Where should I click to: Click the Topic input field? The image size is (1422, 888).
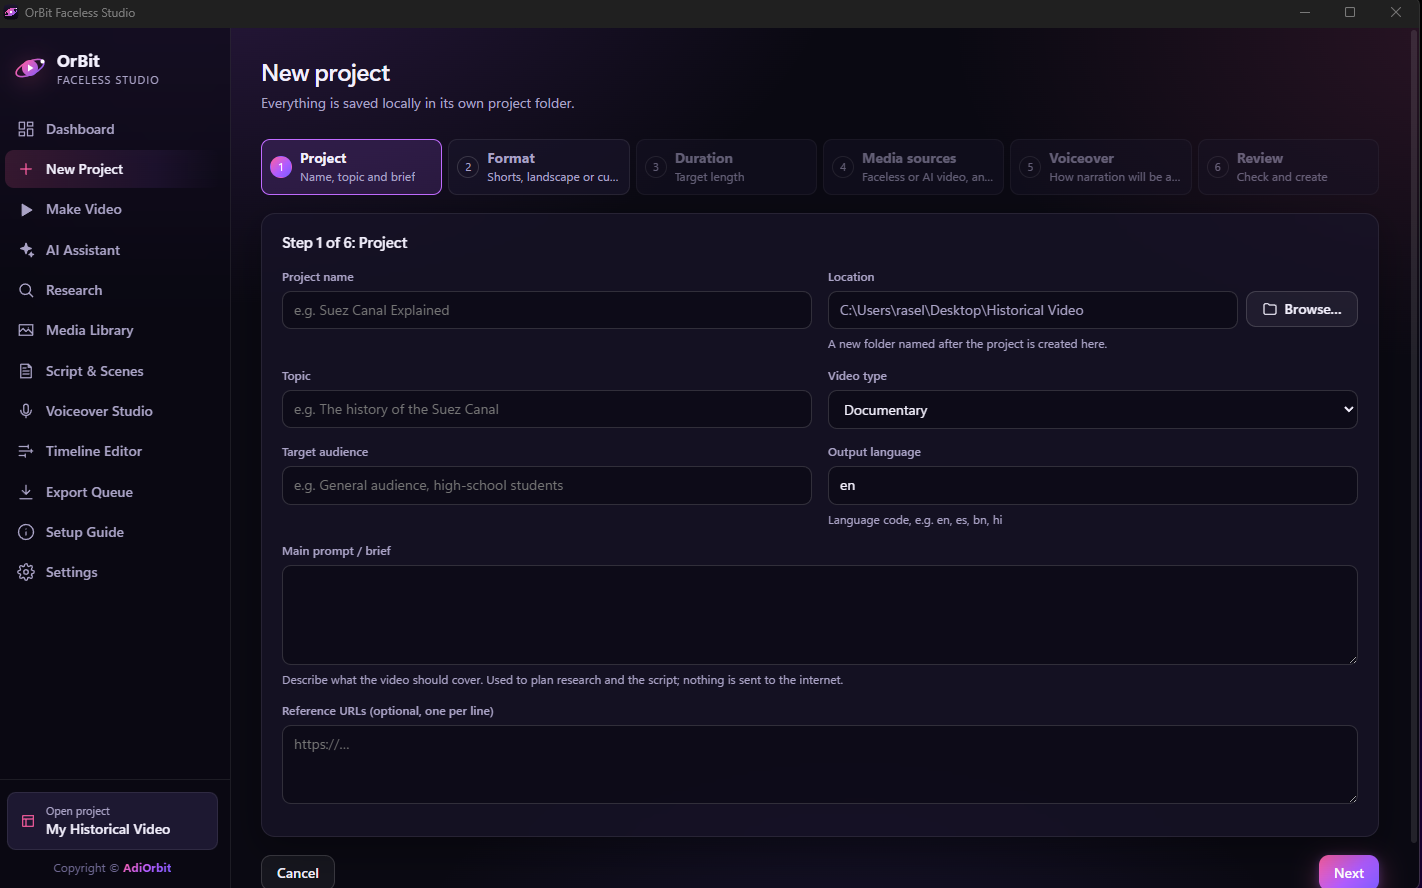[546, 409]
